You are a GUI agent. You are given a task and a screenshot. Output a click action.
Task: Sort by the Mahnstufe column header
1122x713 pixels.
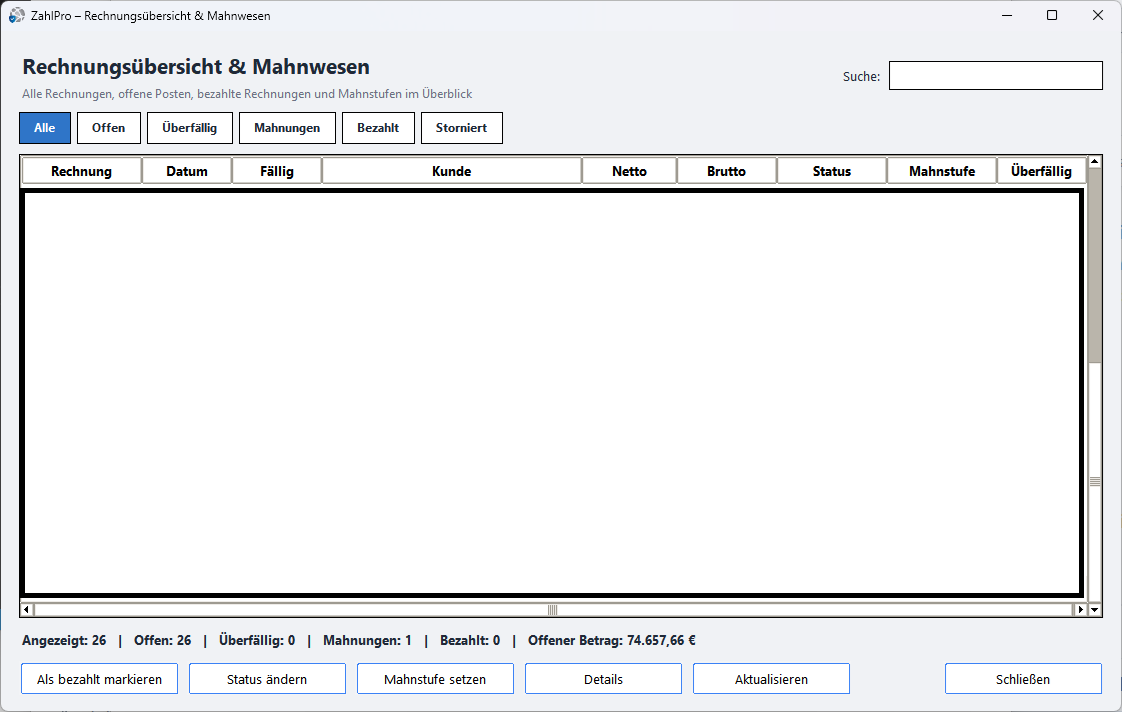coord(942,171)
